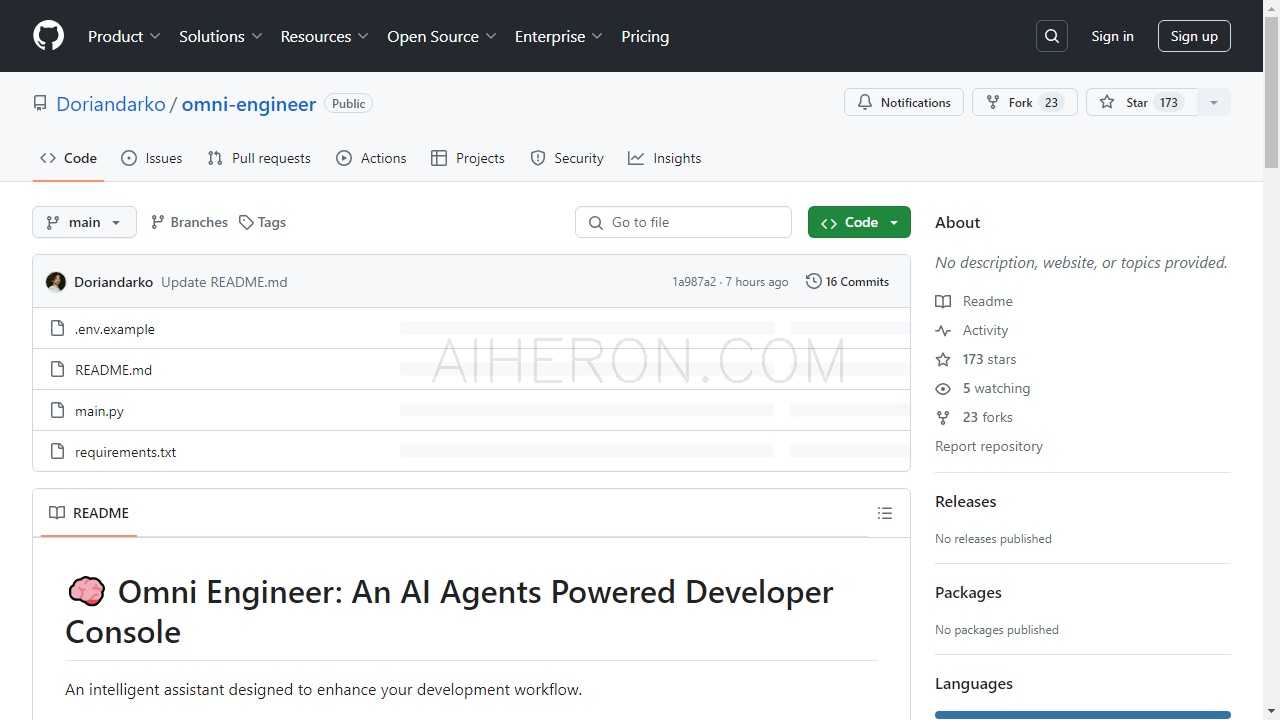Click the Sign in link

click(1112, 36)
